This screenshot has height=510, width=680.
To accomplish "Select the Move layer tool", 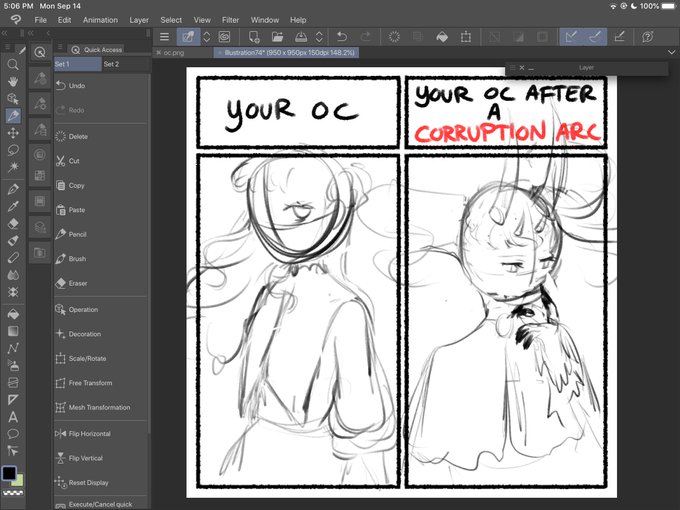I will [x=13, y=133].
